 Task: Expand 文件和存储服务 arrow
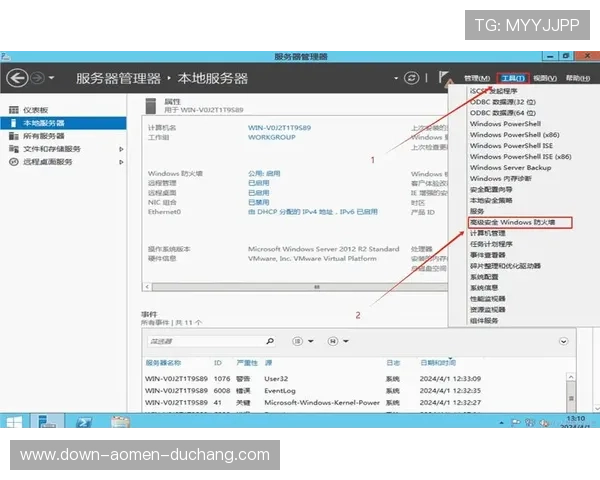coord(121,149)
